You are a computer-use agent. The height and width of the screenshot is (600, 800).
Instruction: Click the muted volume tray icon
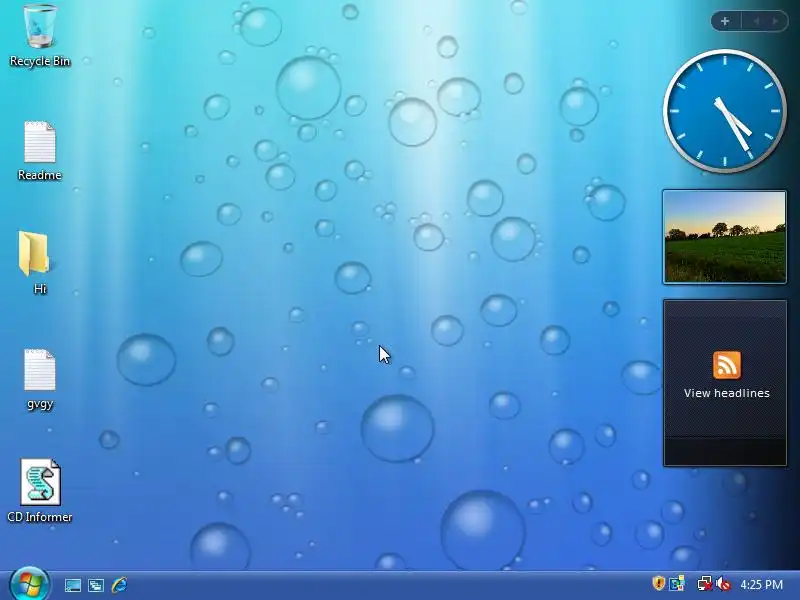pyautogui.click(x=723, y=584)
